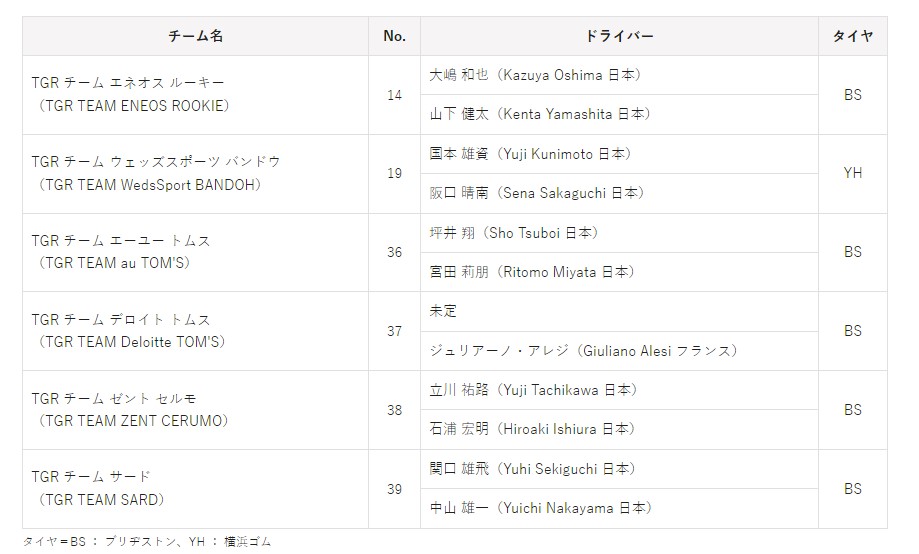Viewport: 919px width, 554px height.
Task: Click car number 38 cell
Action: point(394,410)
